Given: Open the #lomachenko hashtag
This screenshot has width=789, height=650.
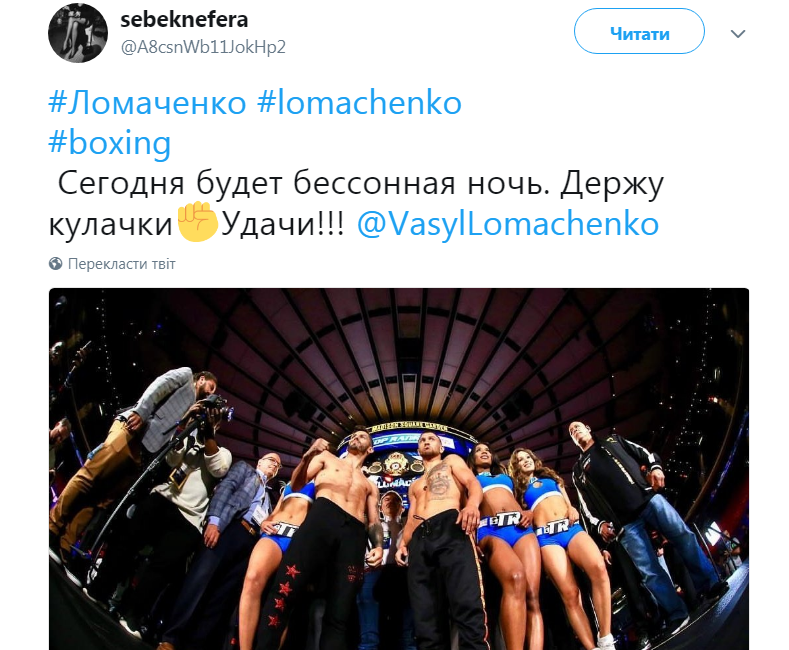Looking at the screenshot, I should click(359, 103).
